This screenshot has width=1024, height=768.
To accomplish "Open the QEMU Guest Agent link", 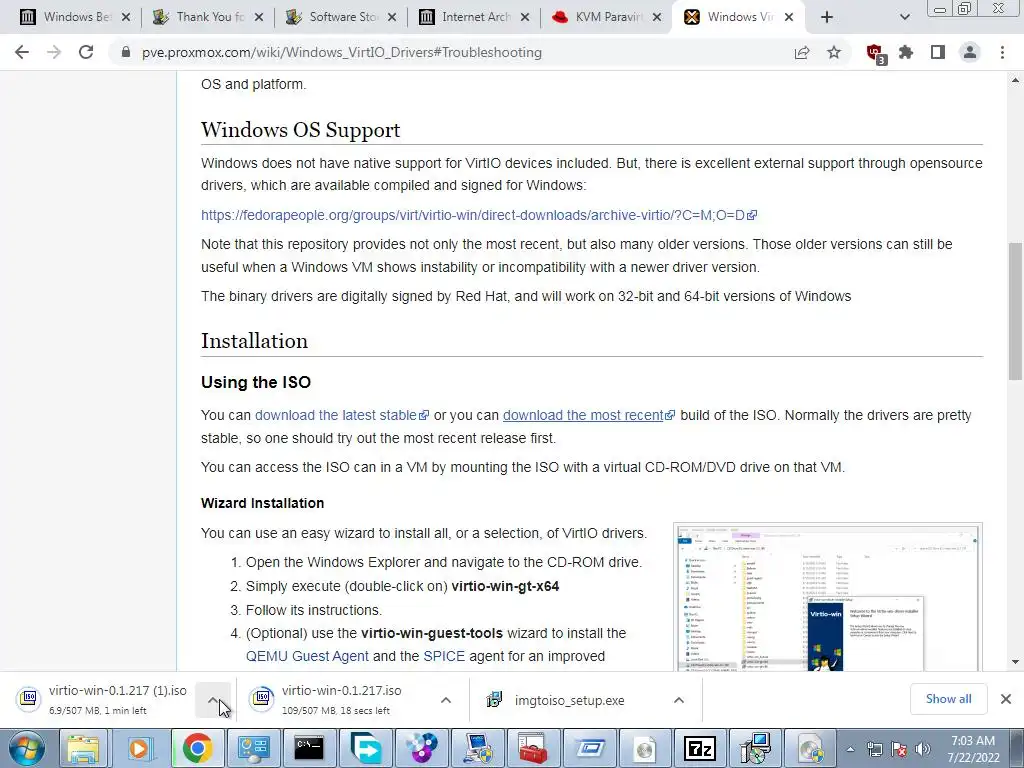I will click(x=307, y=656).
